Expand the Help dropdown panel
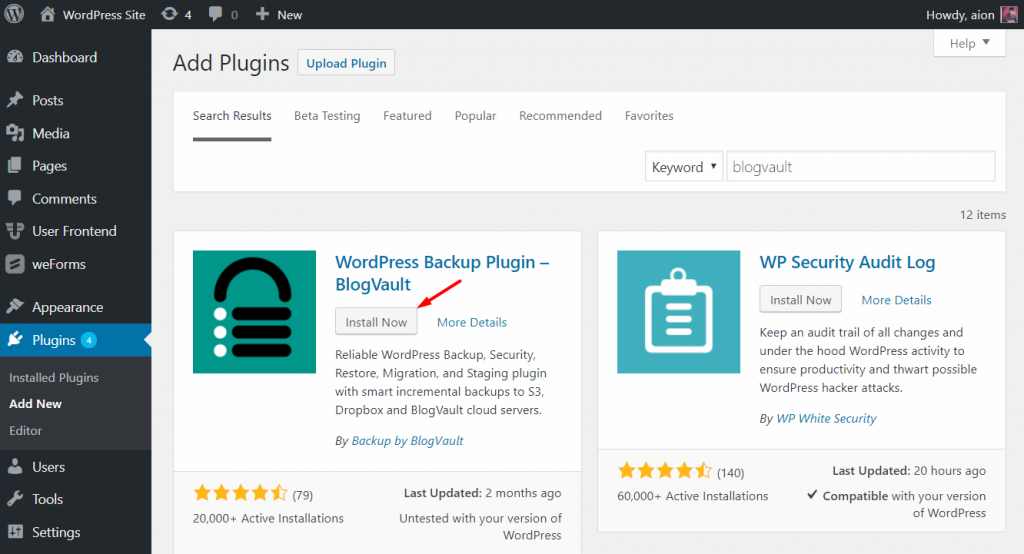This screenshot has width=1024, height=554. pyautogui.click(x=969, y=43)
